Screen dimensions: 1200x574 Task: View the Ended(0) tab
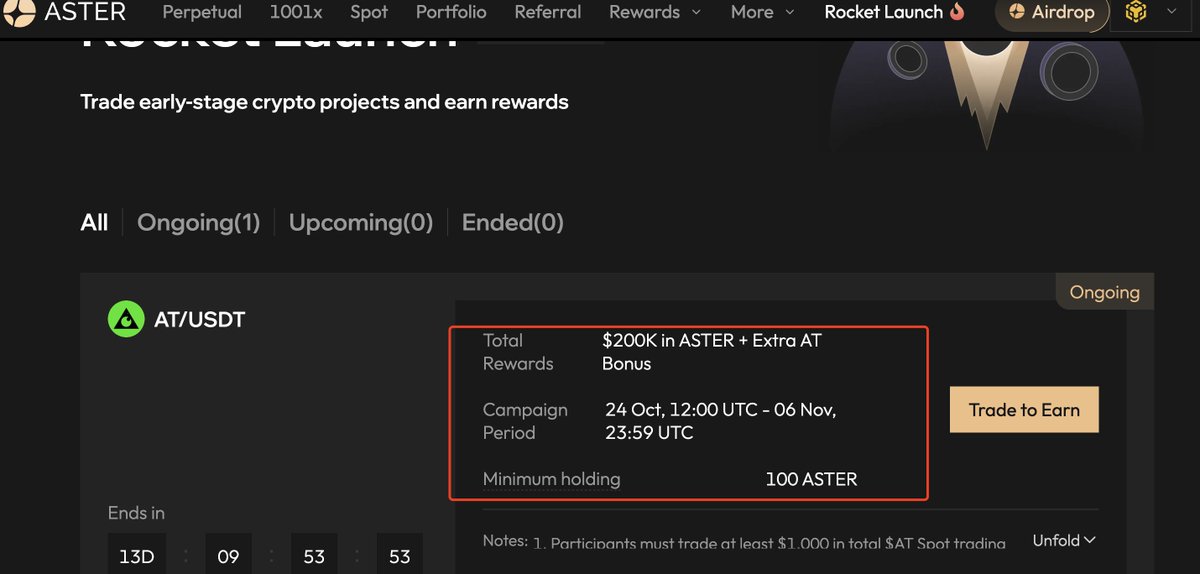click(512, 222)
